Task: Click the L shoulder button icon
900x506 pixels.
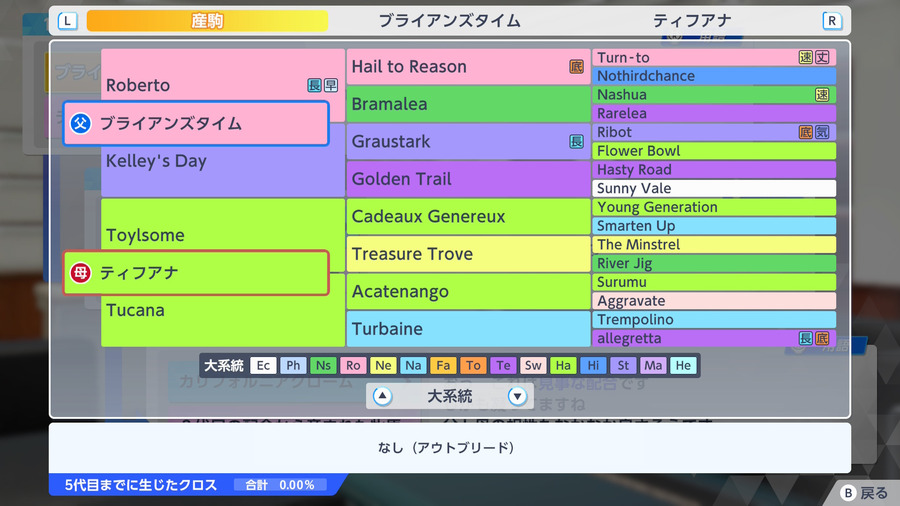Action: coord(67,21)
